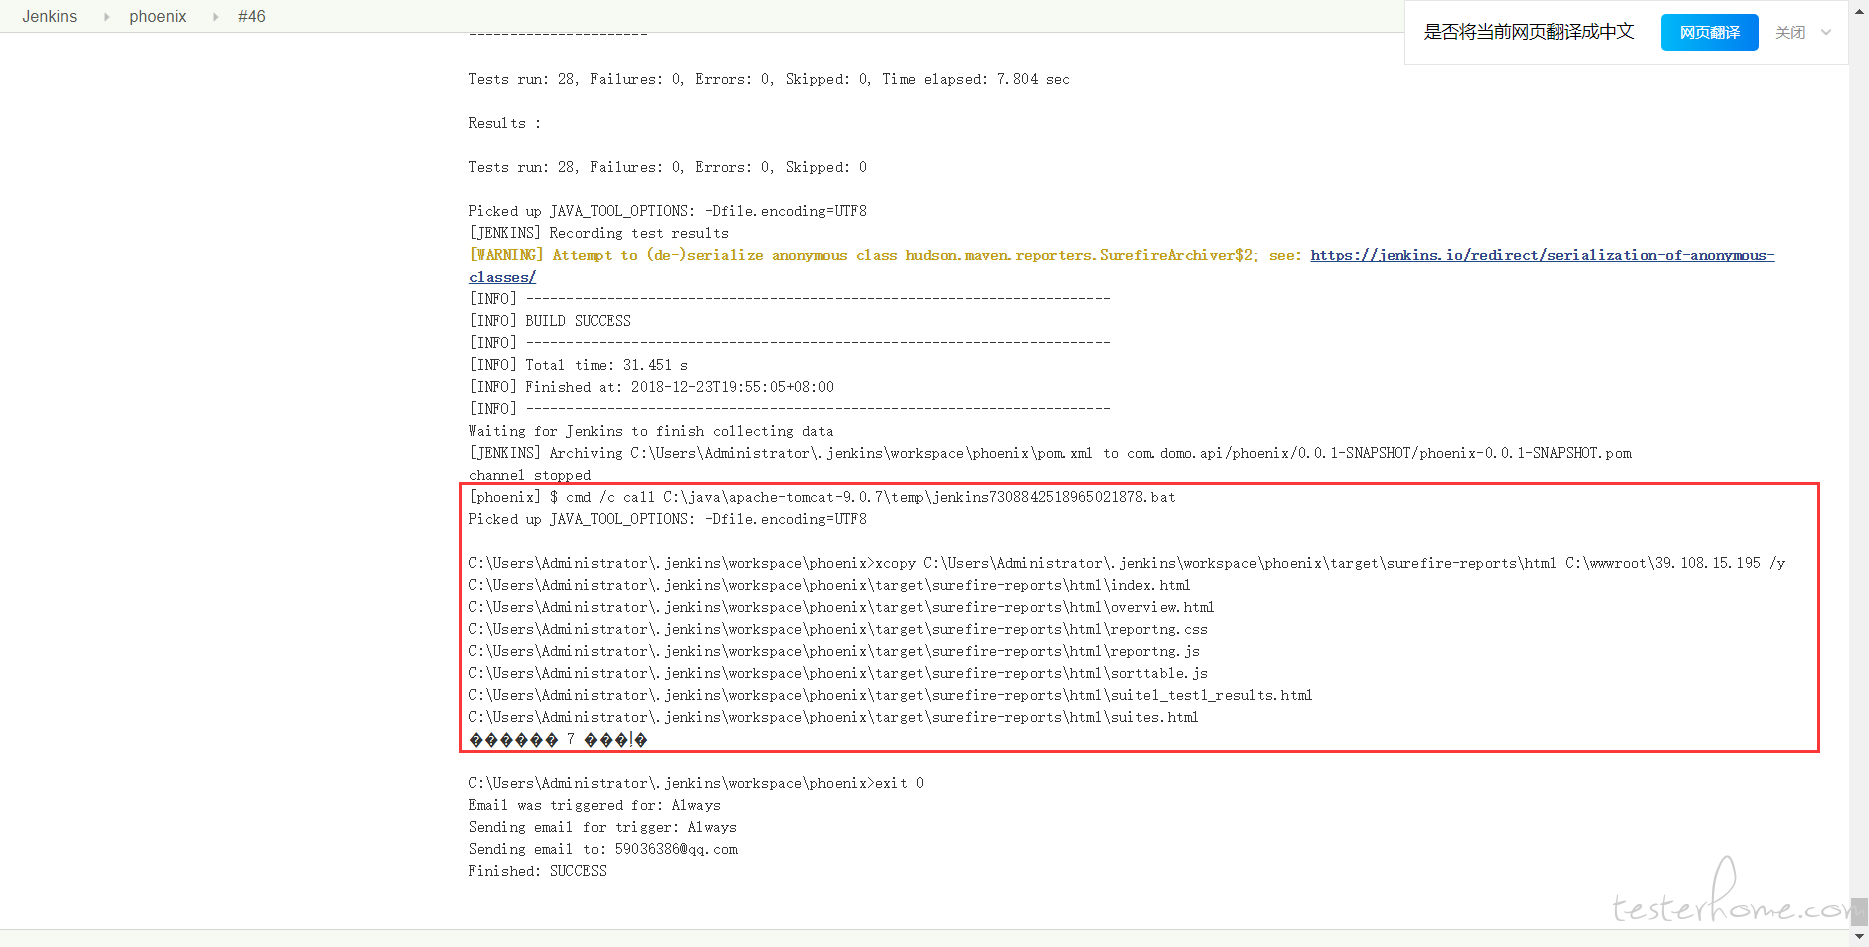Click the path line ending in suites.html
Image resolution: width=1869 pixels, height=947 pixels.
[x=833, y=717]
